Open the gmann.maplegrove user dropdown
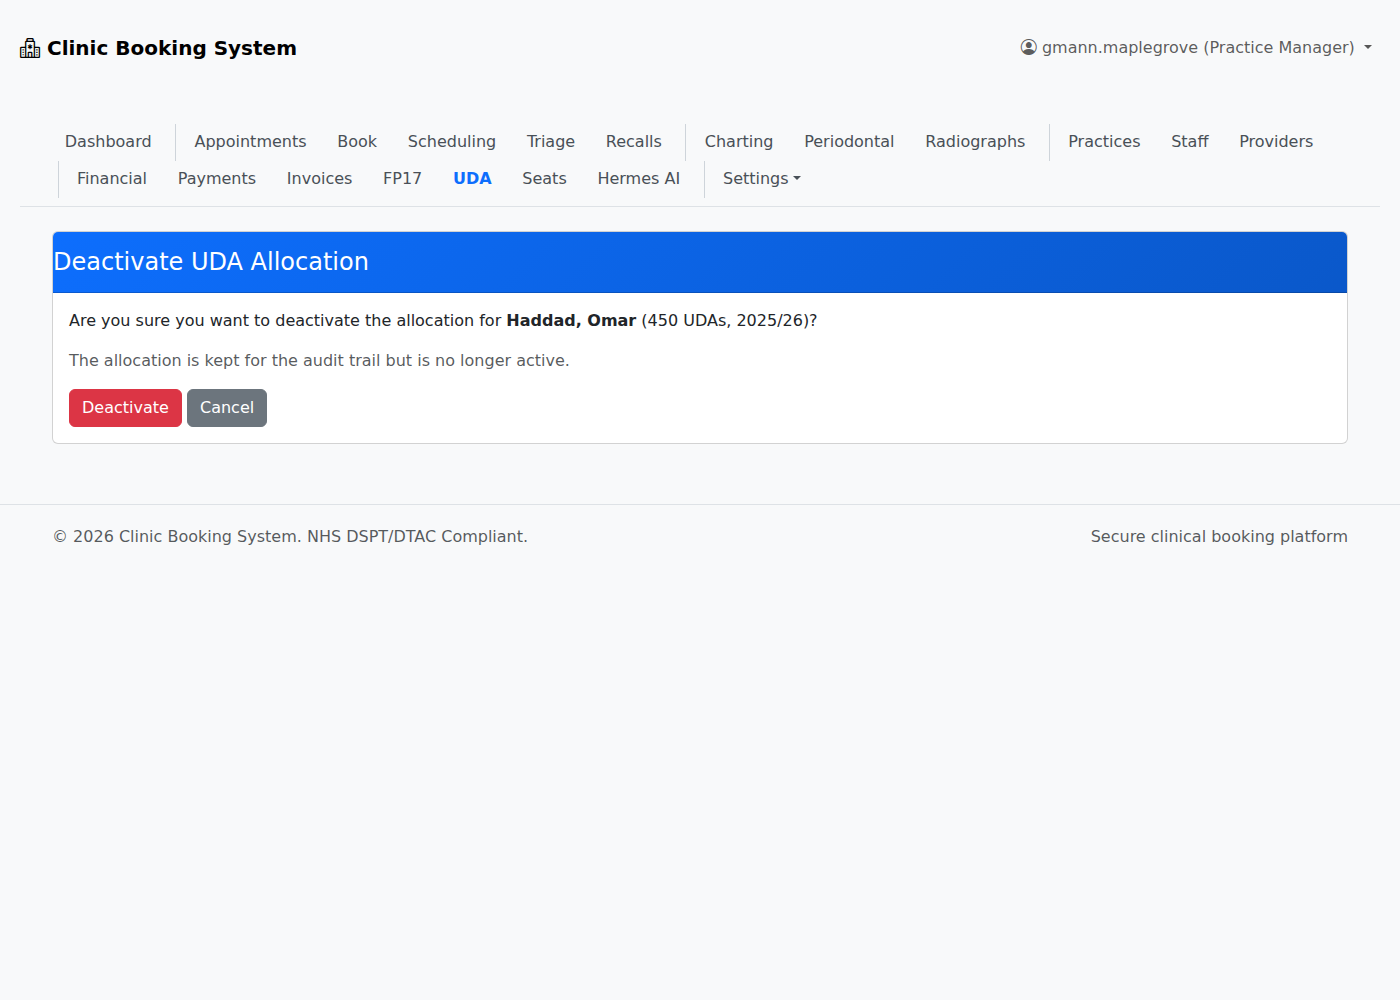 (1196, 47)
